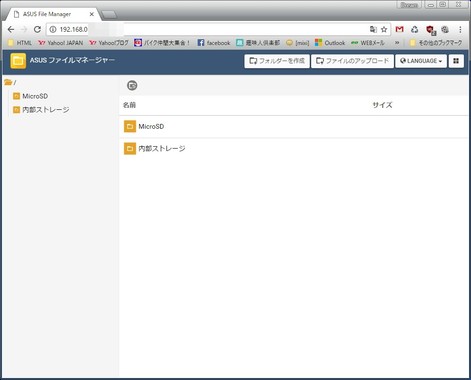Click the green recycle extension icon
Screen dimensions: 471x380
[x=414, y=29]
